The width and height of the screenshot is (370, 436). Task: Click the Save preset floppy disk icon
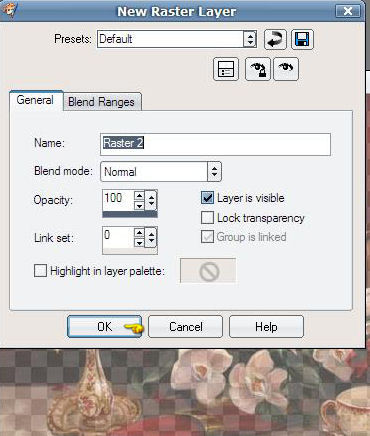point(302,39)
